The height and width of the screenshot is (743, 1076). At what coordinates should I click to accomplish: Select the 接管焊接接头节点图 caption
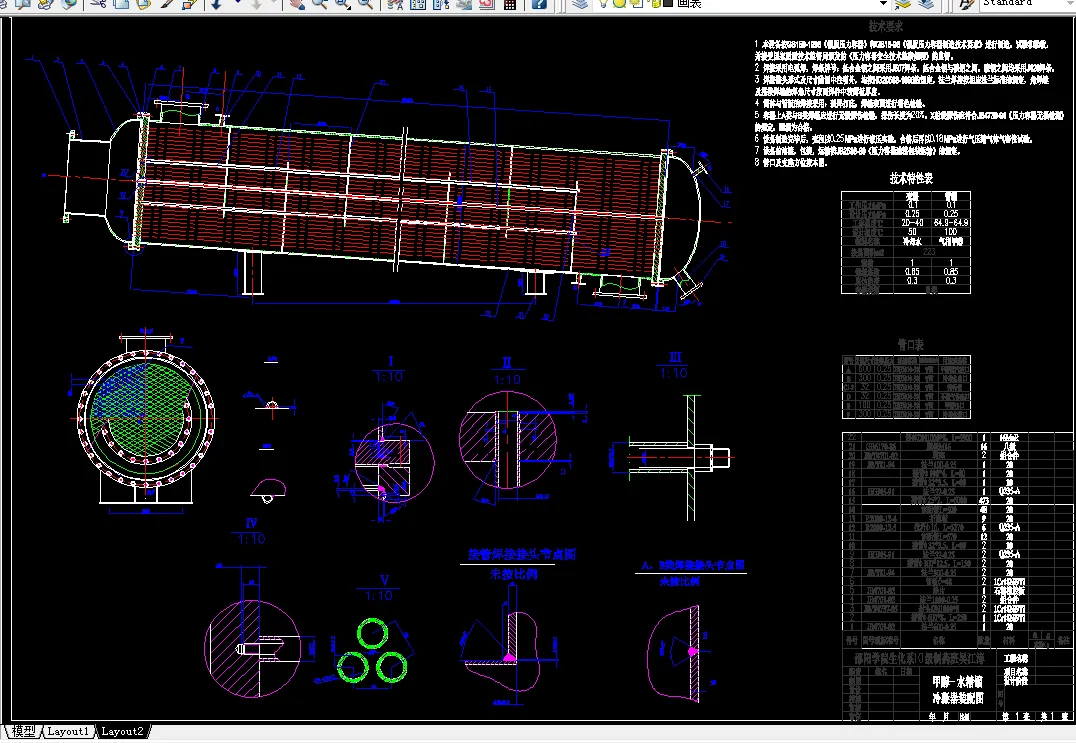[522, 554]
